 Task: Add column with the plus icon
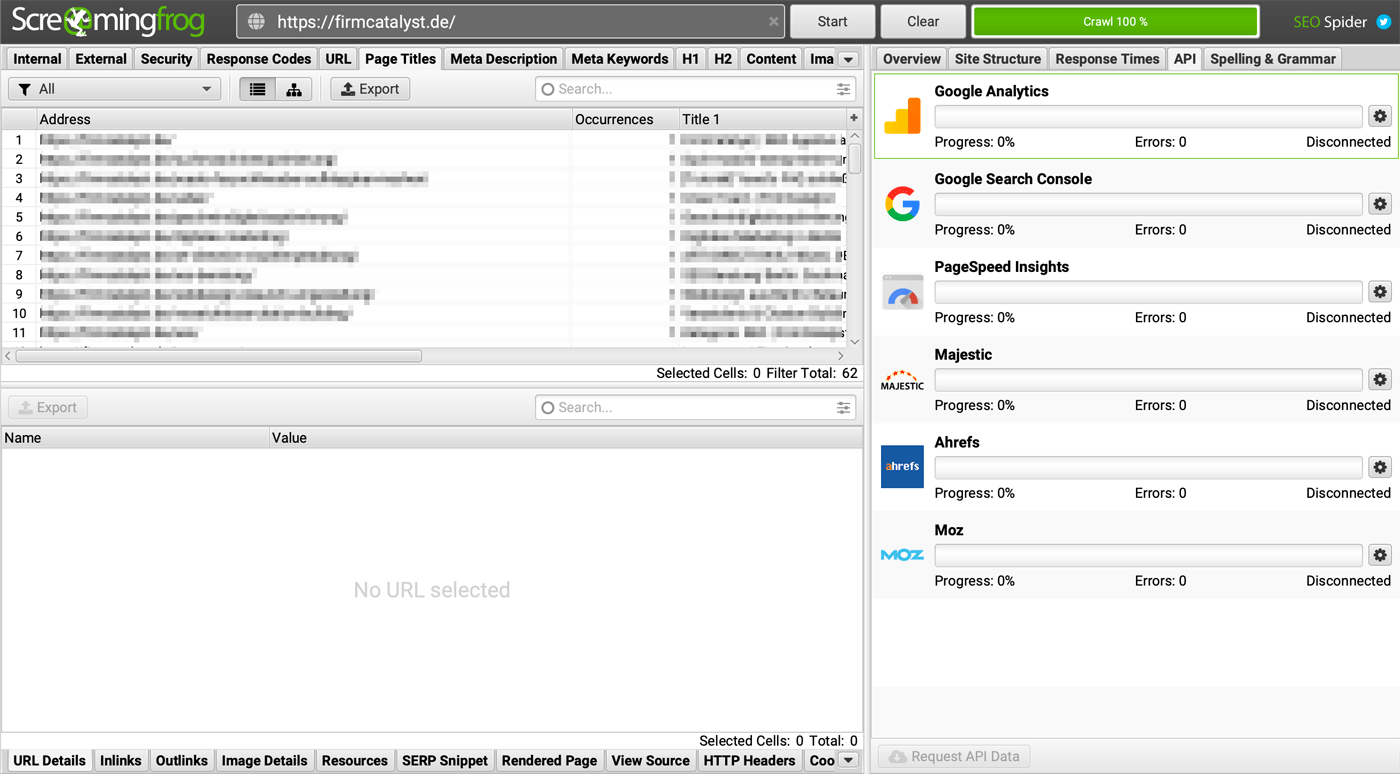[854, 118]
